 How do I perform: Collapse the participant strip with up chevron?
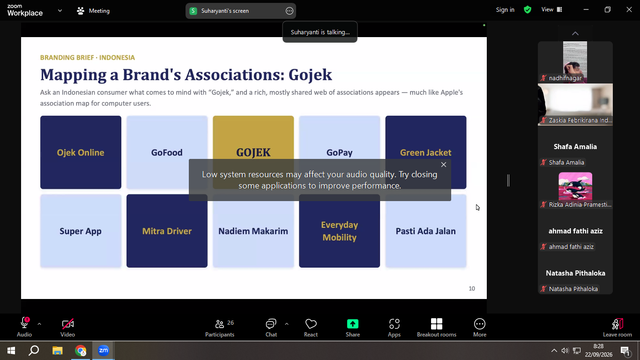point(575,33)
